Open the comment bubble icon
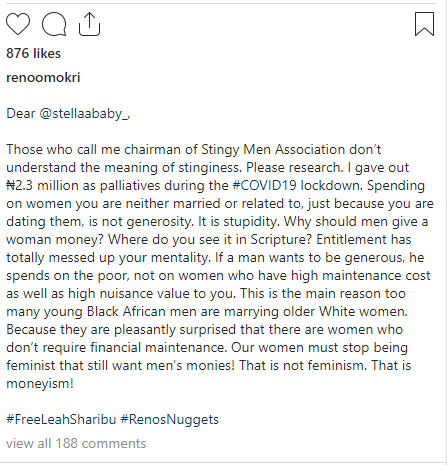 (54, 24)
